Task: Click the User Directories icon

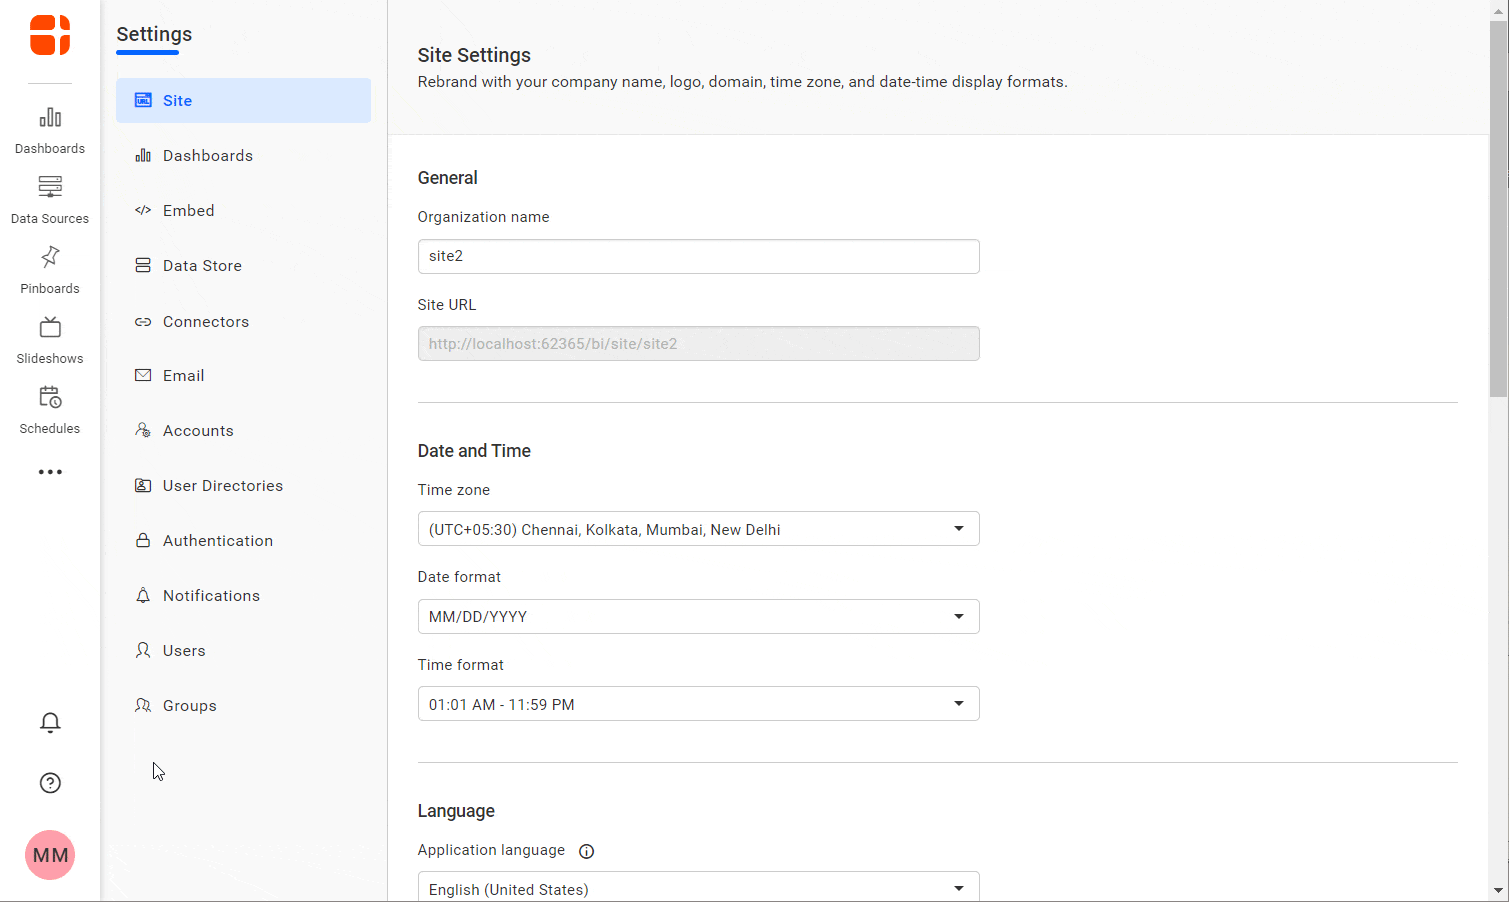Action: coord(143,485)
